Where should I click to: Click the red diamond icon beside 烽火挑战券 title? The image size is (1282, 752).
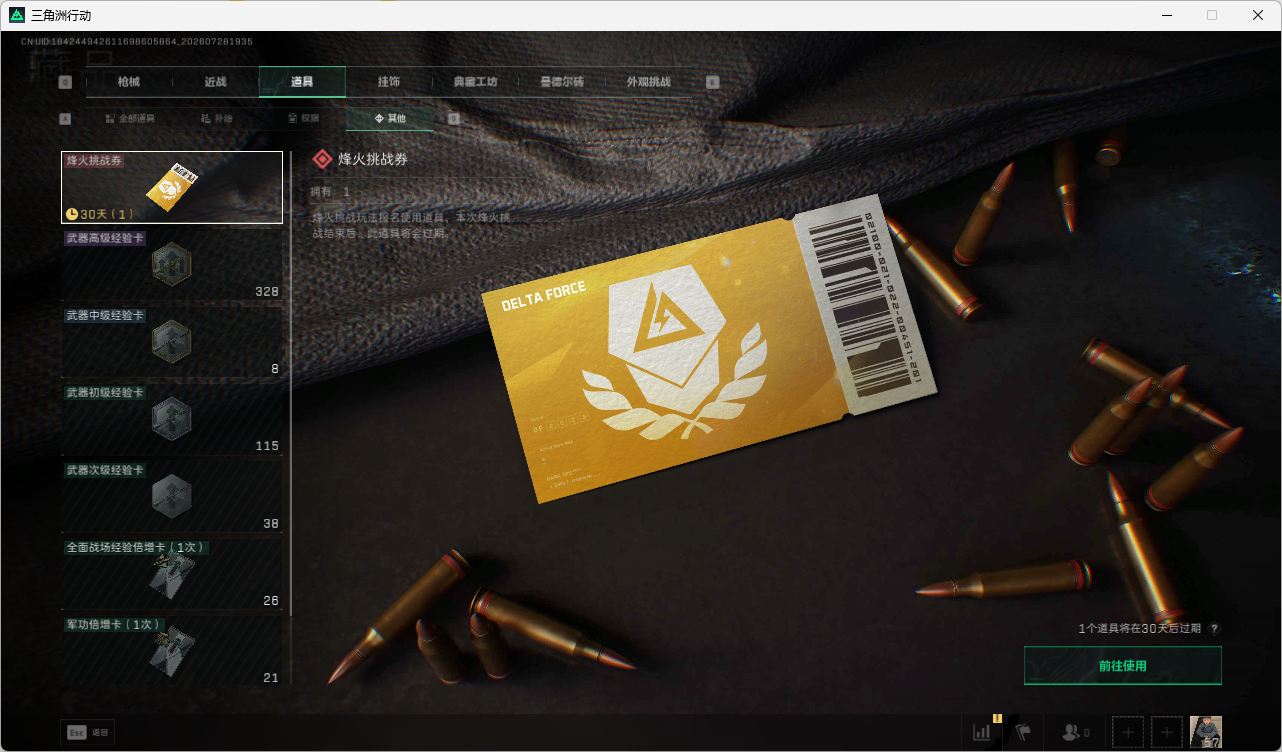tap(322, 159)
